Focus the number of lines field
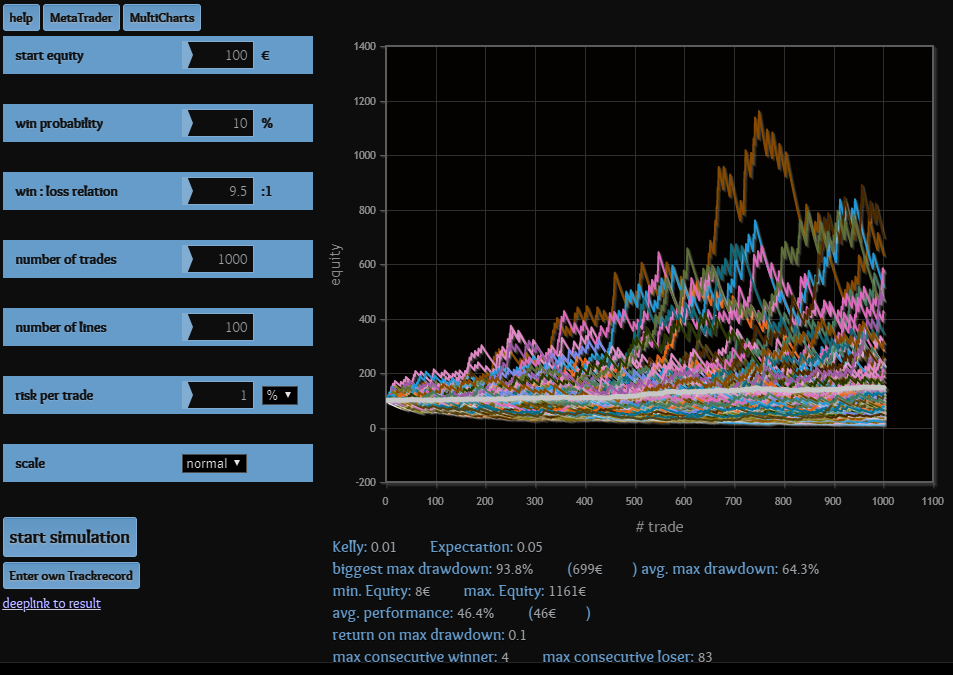This screenshot has width=953, height=675. [x=220, y=327]
